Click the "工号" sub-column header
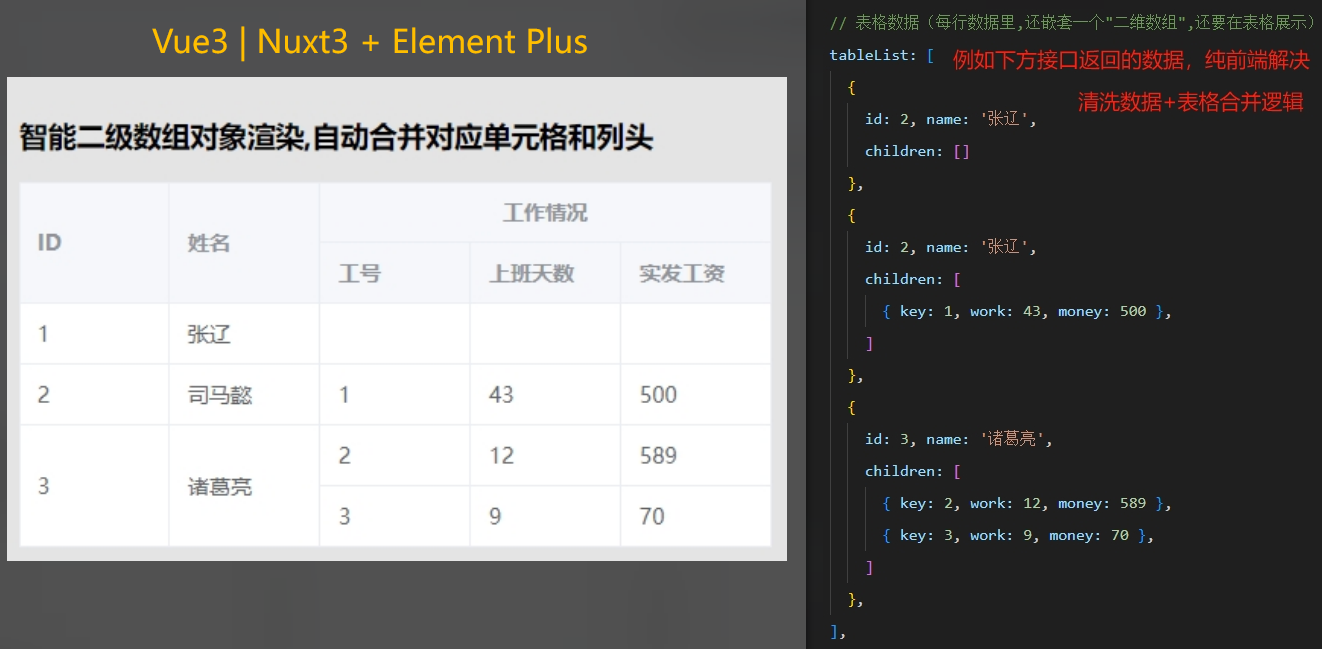 pyautogui.click(x=362, y=272)
